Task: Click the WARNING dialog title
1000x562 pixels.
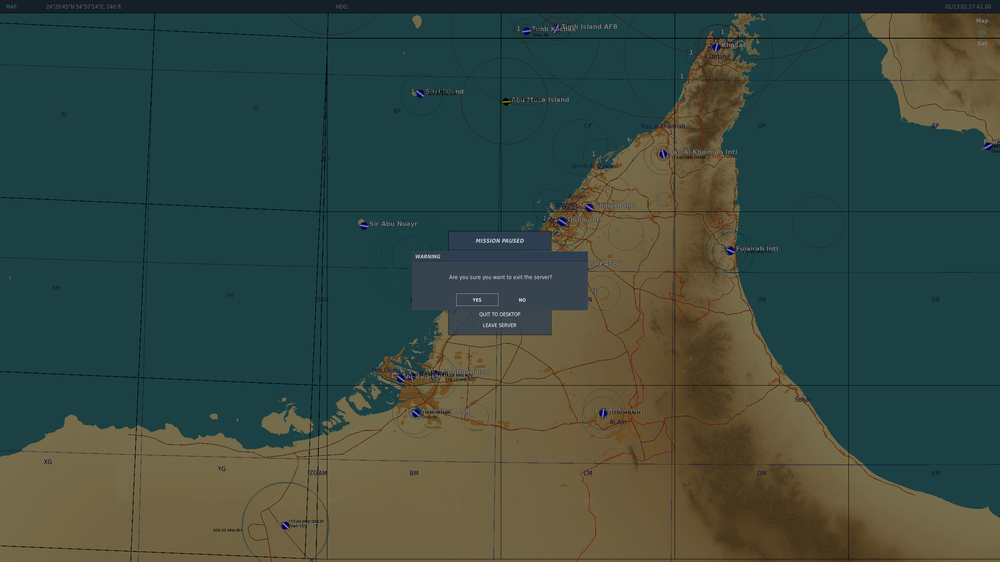Action: point(428,256)
